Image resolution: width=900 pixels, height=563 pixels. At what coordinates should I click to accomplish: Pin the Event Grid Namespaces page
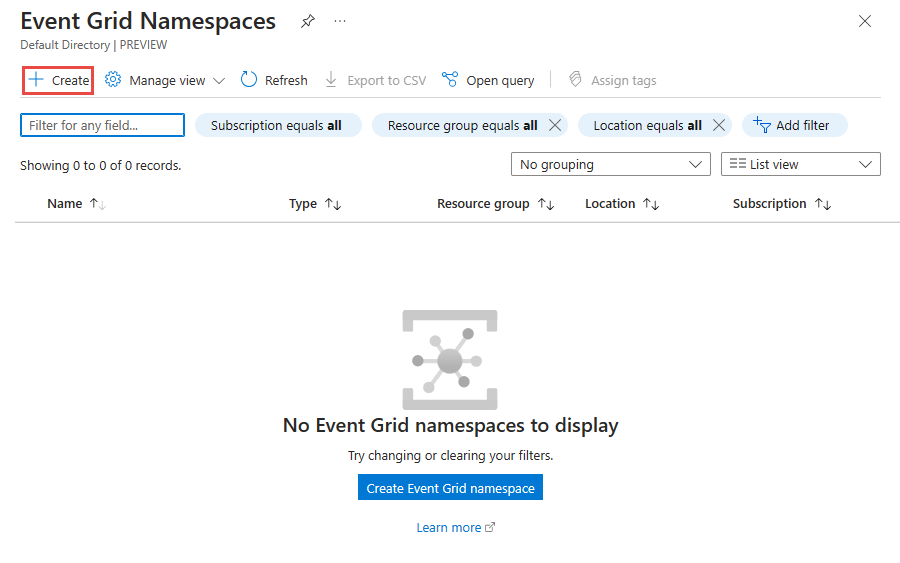point(308,22)
